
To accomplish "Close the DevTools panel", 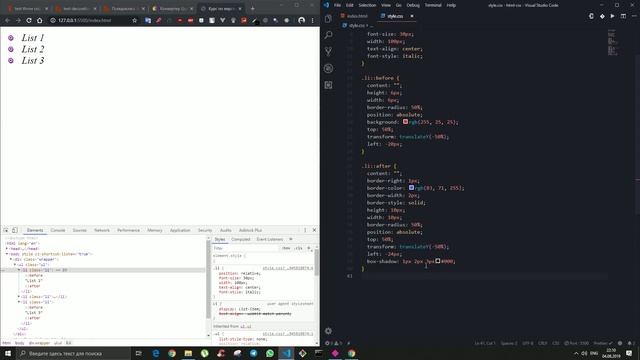I will (314, 230).
